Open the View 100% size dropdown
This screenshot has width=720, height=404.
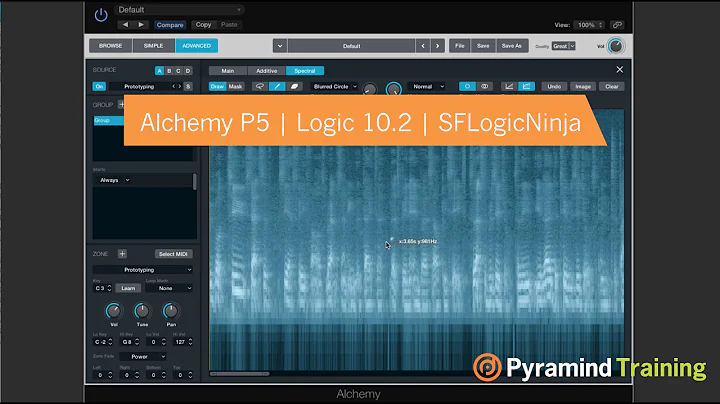590,25
